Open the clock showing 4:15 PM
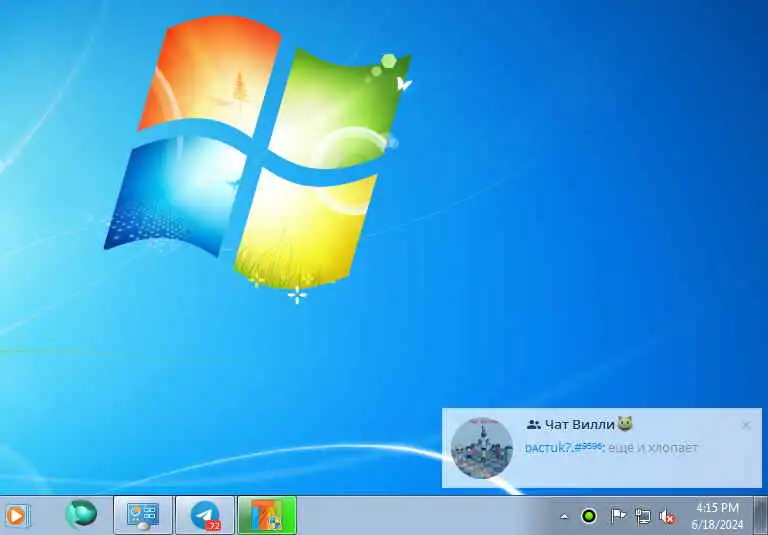Viewport: 768px width, 535px height. point(717,507)
